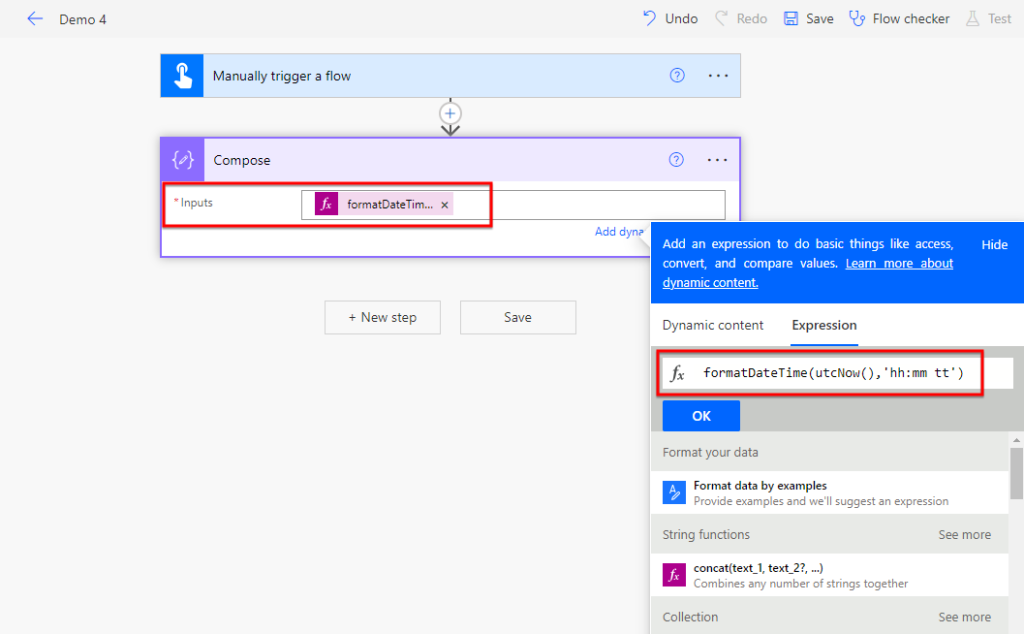This screenshot has height=634, width=1024.
Task: Click the back arrow next to Demo 4
Action: click(x=35, y=19)
